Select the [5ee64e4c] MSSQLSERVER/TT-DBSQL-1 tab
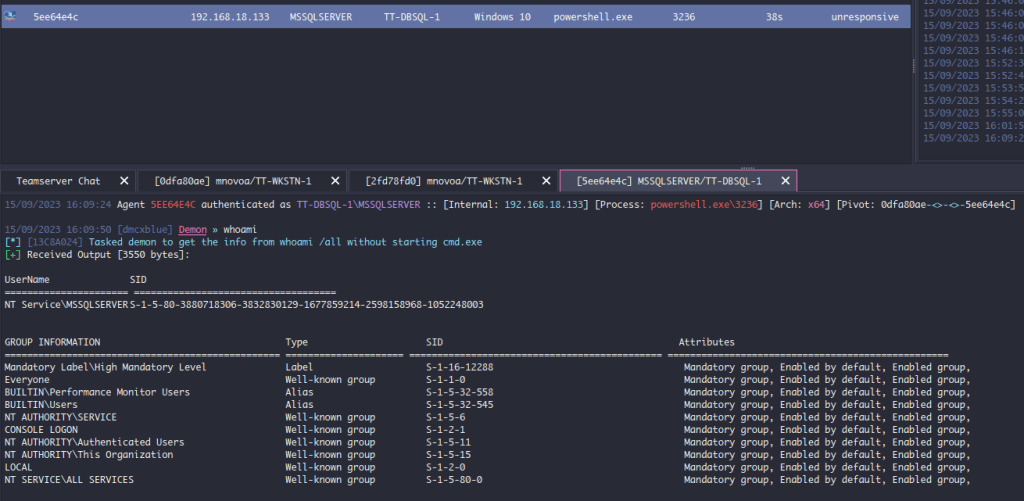 click(668, 181)
